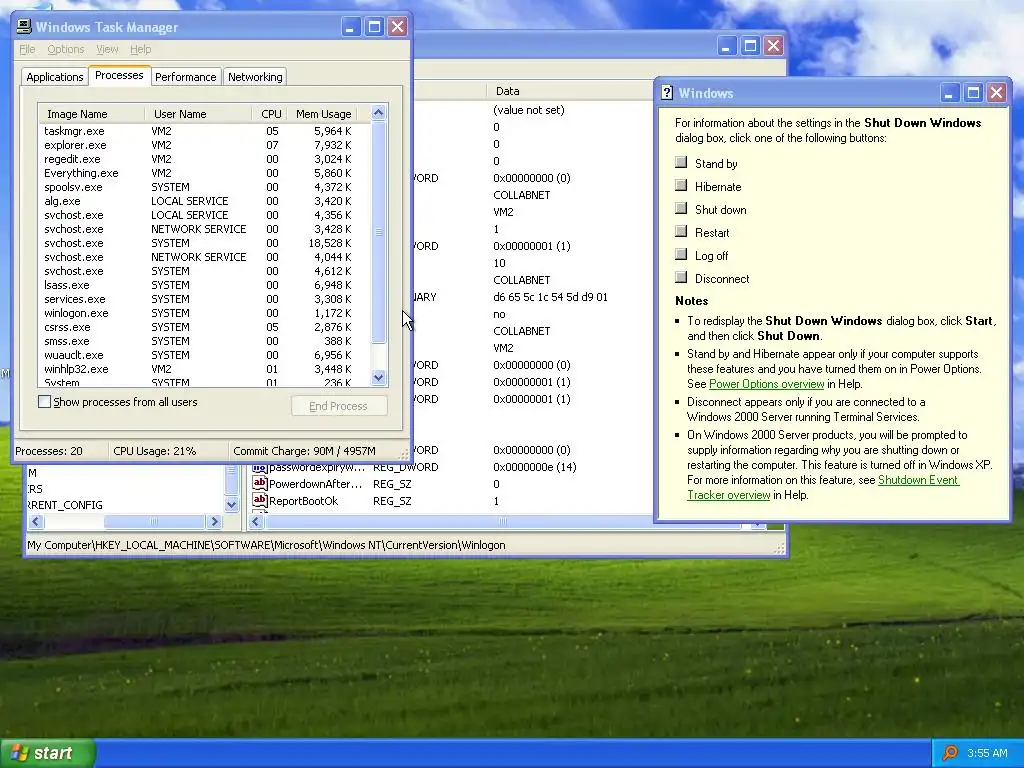Open the Help menu in Task Manager
The image size is (1024, 768).
(x=140, y=49)
